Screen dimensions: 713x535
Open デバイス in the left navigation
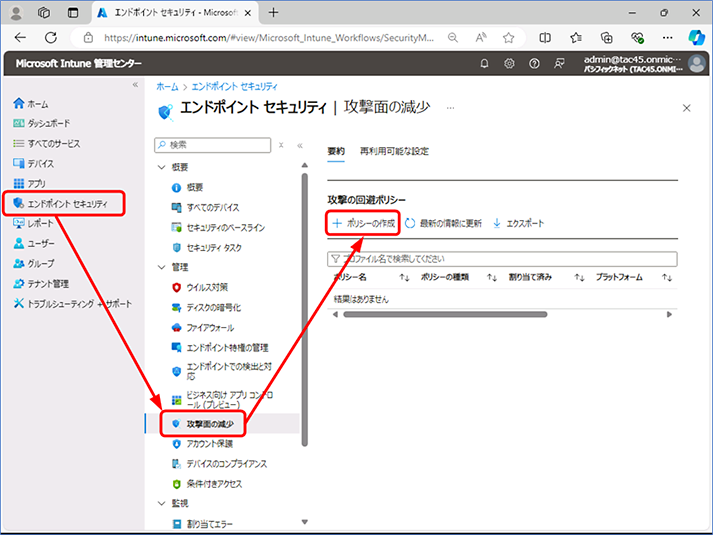(x=34, y=164)
